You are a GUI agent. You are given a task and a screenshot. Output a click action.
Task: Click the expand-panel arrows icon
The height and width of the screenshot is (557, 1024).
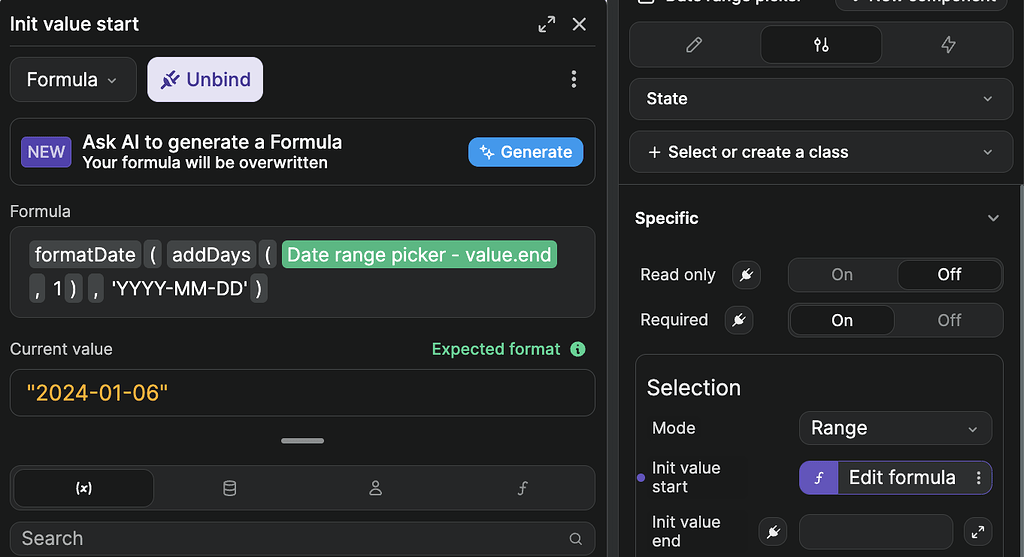click(x=547, y=25)
